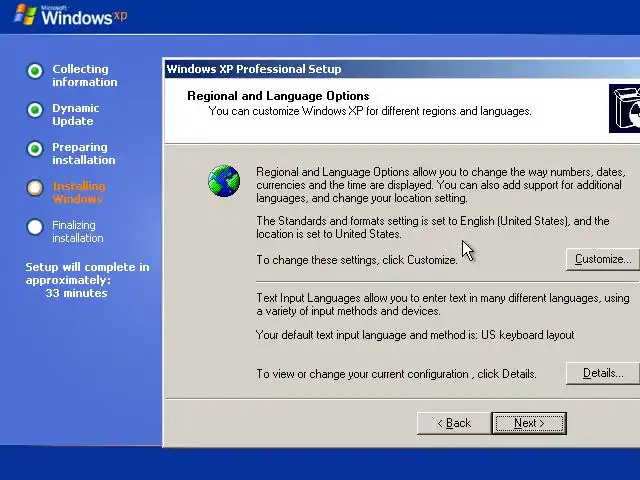Click the Windows XP Professional Setup title bar
This screenshot has height=480, width=640.
pos(402,69)
